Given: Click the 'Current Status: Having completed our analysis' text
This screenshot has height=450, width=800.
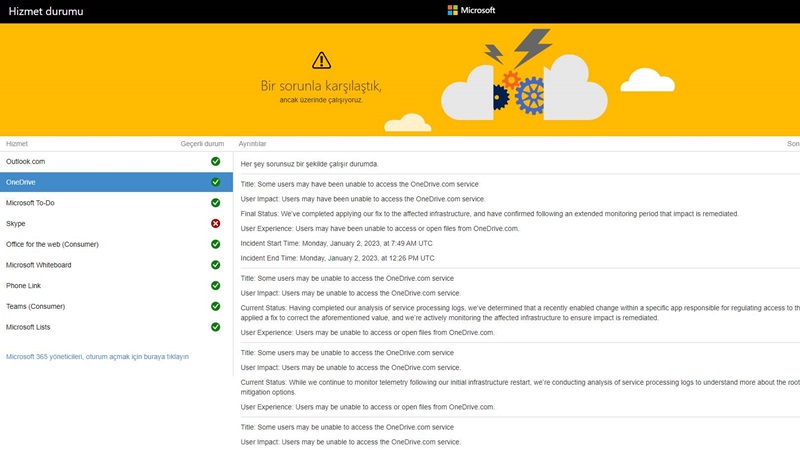Looking at the screenshot, I should tap(520, 313).
